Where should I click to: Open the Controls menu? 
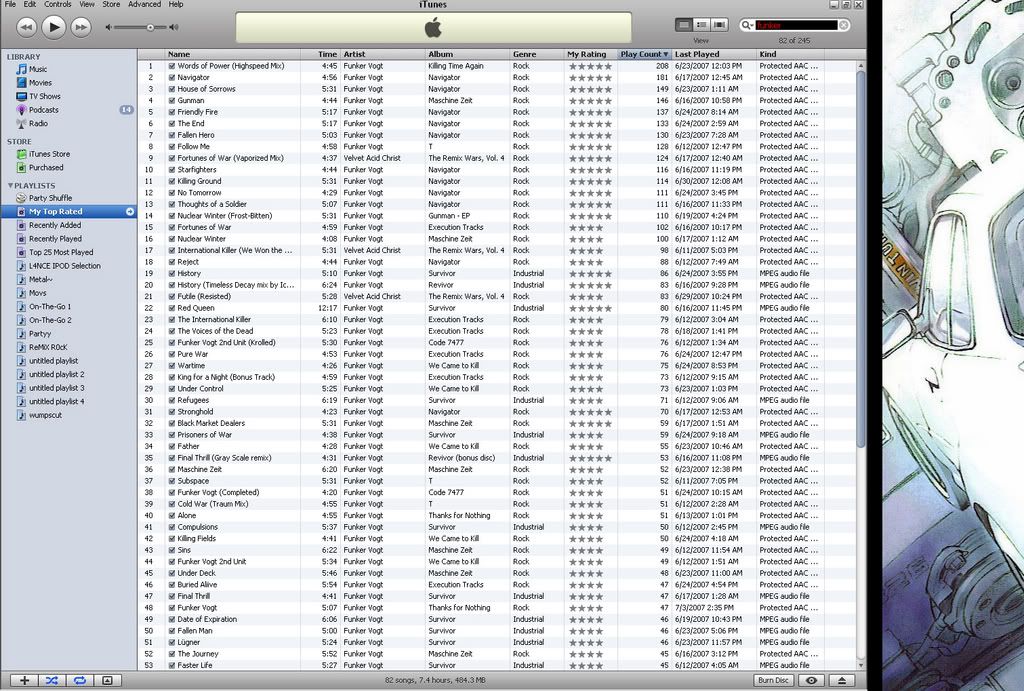click(x=58, y=4)
